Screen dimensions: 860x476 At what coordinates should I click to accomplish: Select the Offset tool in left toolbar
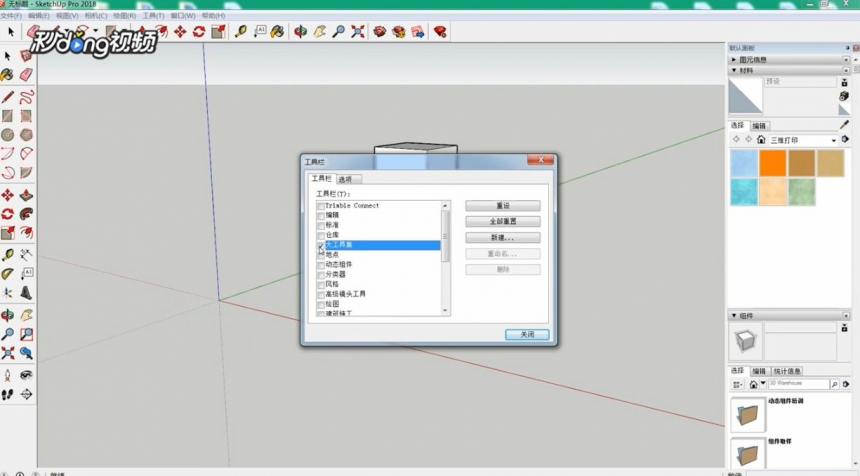pyautogui.click(x=26, y=233)
